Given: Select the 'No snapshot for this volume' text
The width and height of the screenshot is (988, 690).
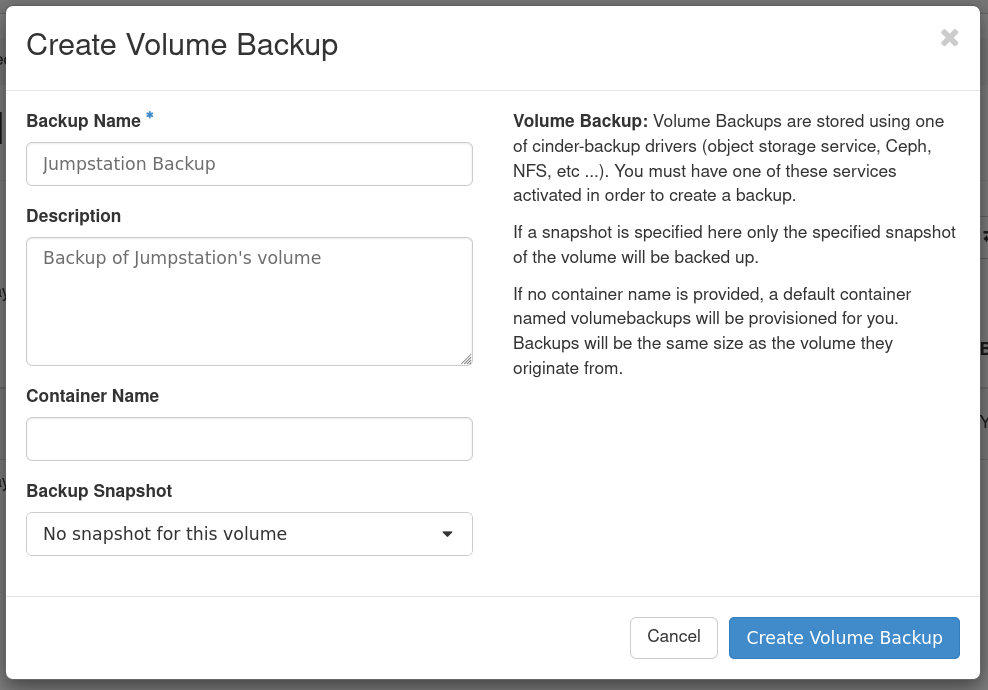Looking at the screenshot, I should [x=165, y=534].
